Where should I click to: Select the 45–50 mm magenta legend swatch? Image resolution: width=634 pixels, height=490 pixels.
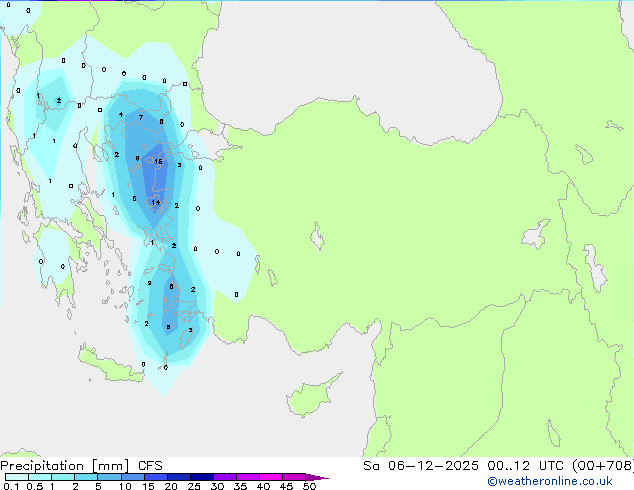[x=294, y=477]
